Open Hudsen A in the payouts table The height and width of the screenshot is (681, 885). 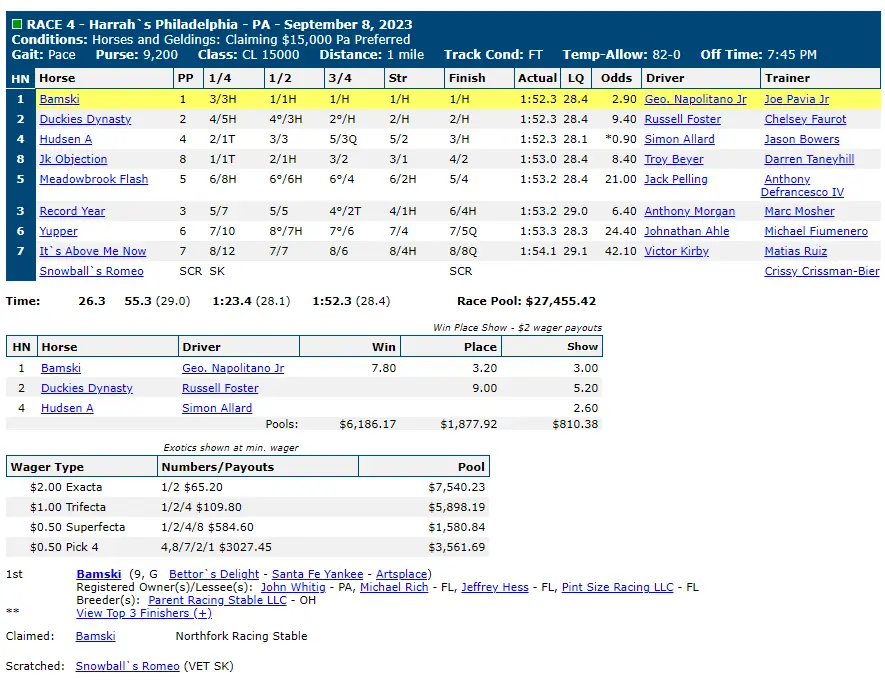[x=67, y=408]
